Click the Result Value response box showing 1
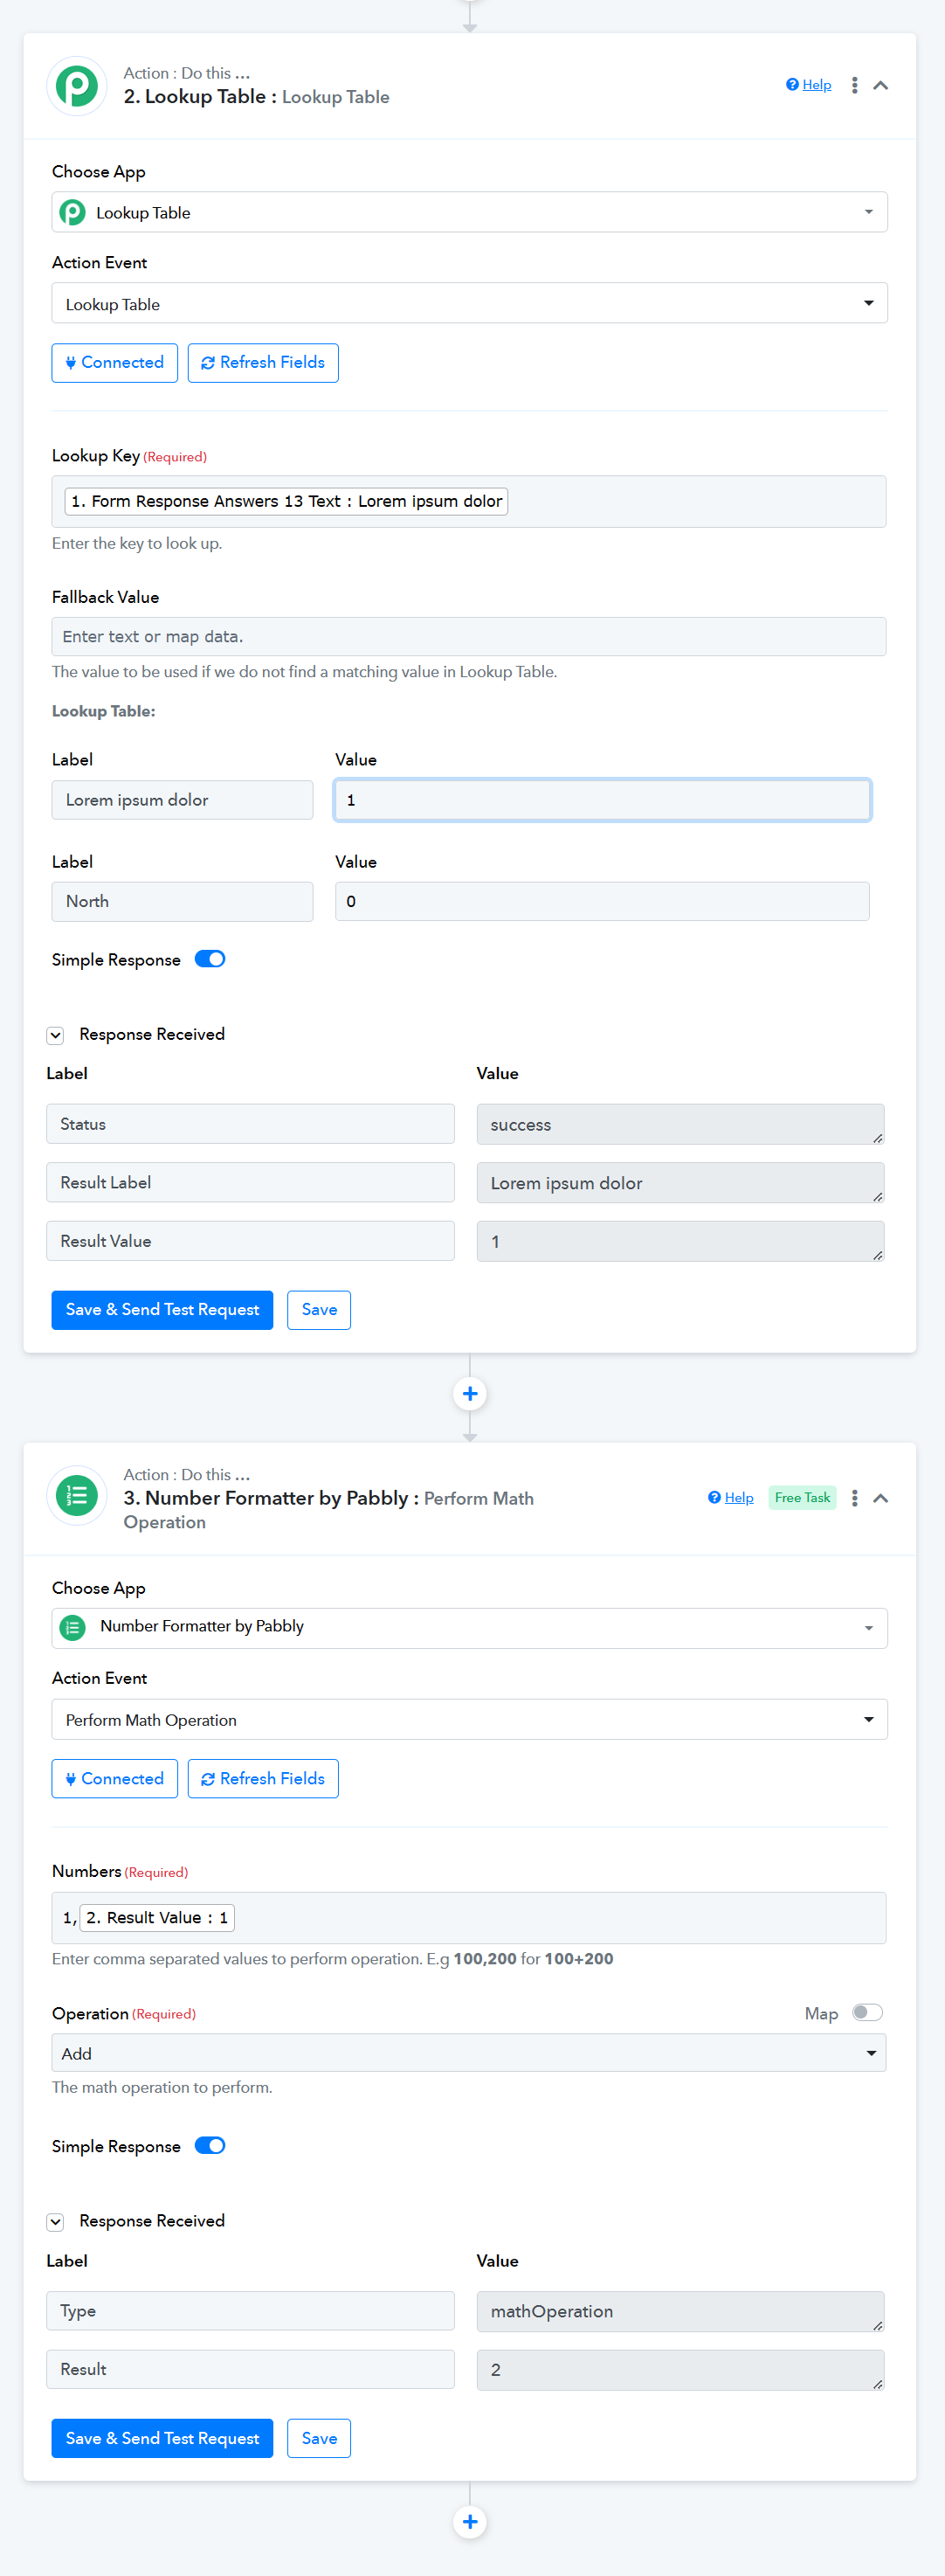Image resolution: width=945 pixels, height=2576 pixels. click(x=680, y=1241)
